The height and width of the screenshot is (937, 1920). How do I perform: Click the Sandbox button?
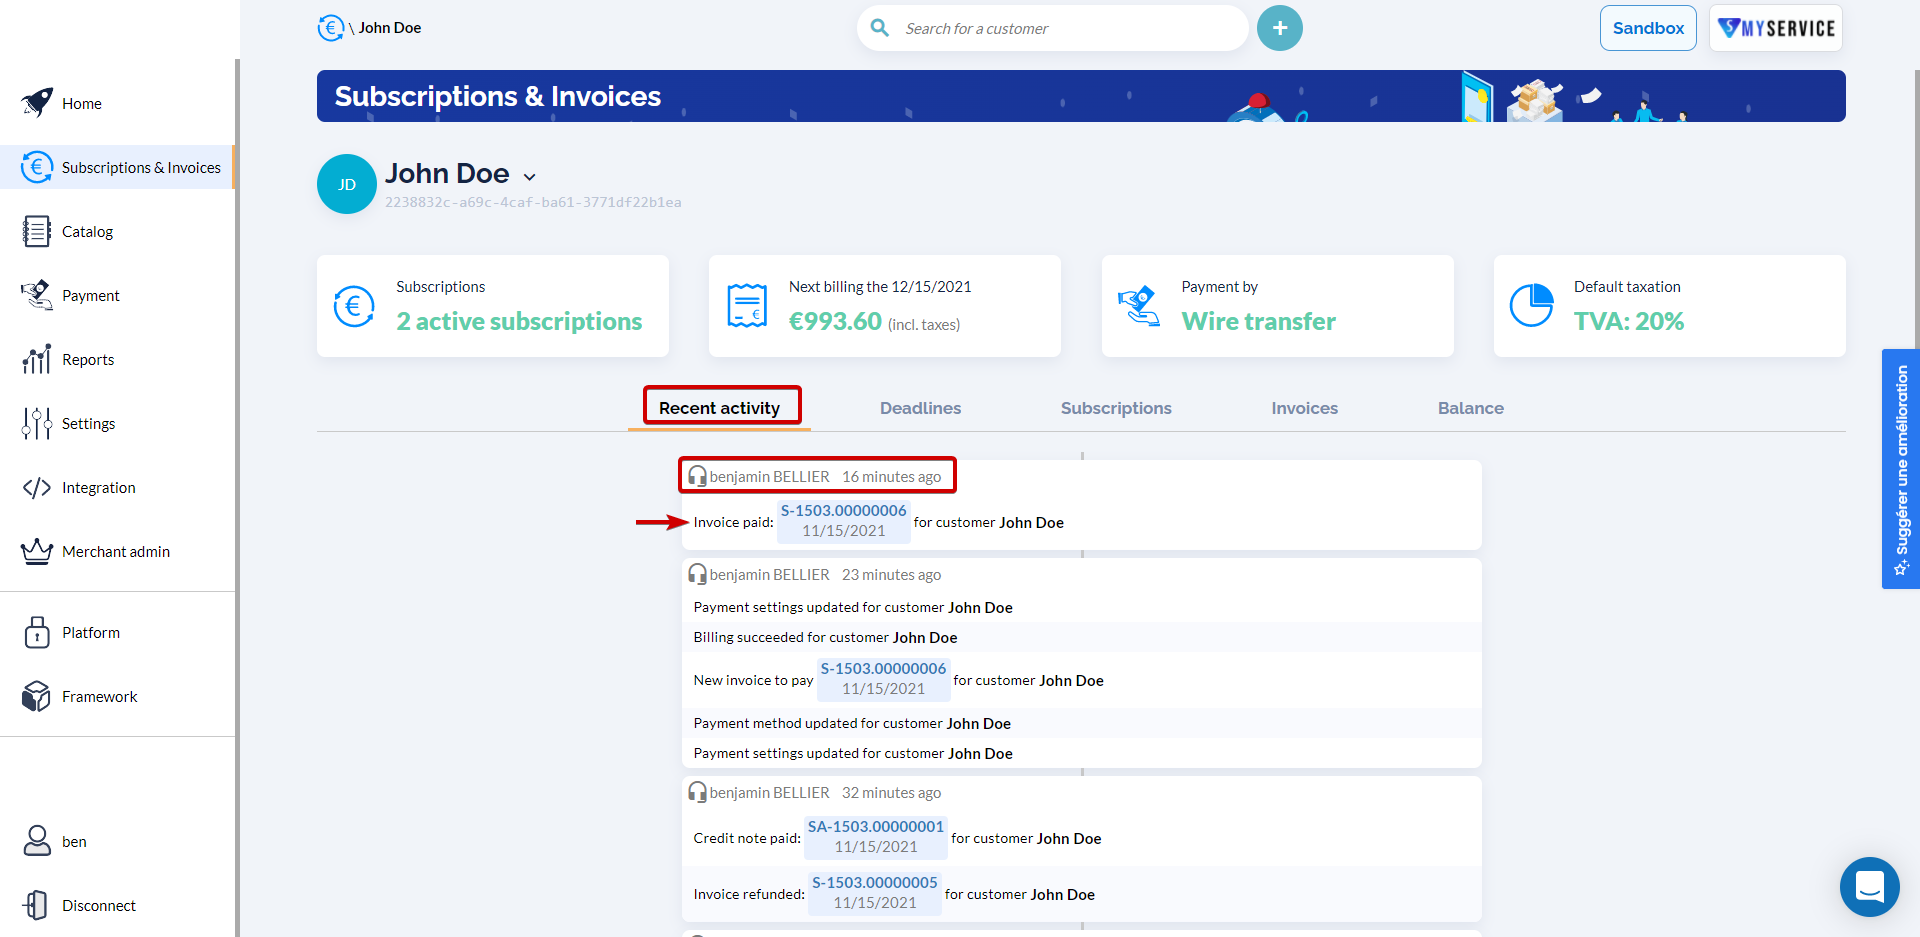point(1648,28)
